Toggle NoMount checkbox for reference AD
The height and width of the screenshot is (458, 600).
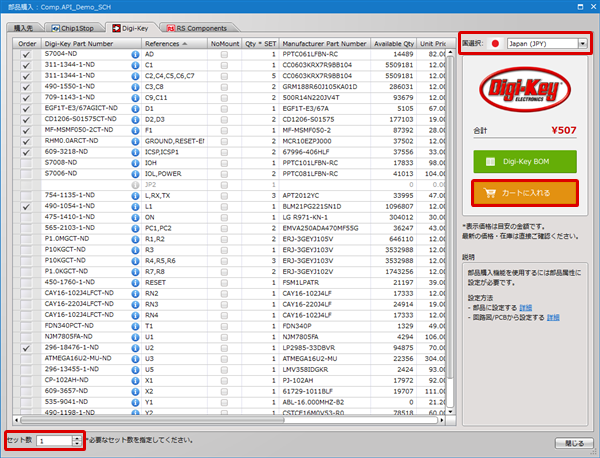pos(224,55)
